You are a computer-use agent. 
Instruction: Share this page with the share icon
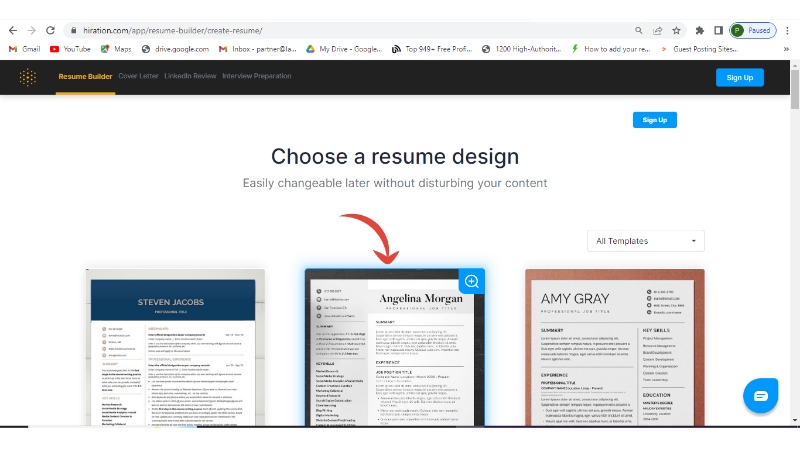pos(658,31)
